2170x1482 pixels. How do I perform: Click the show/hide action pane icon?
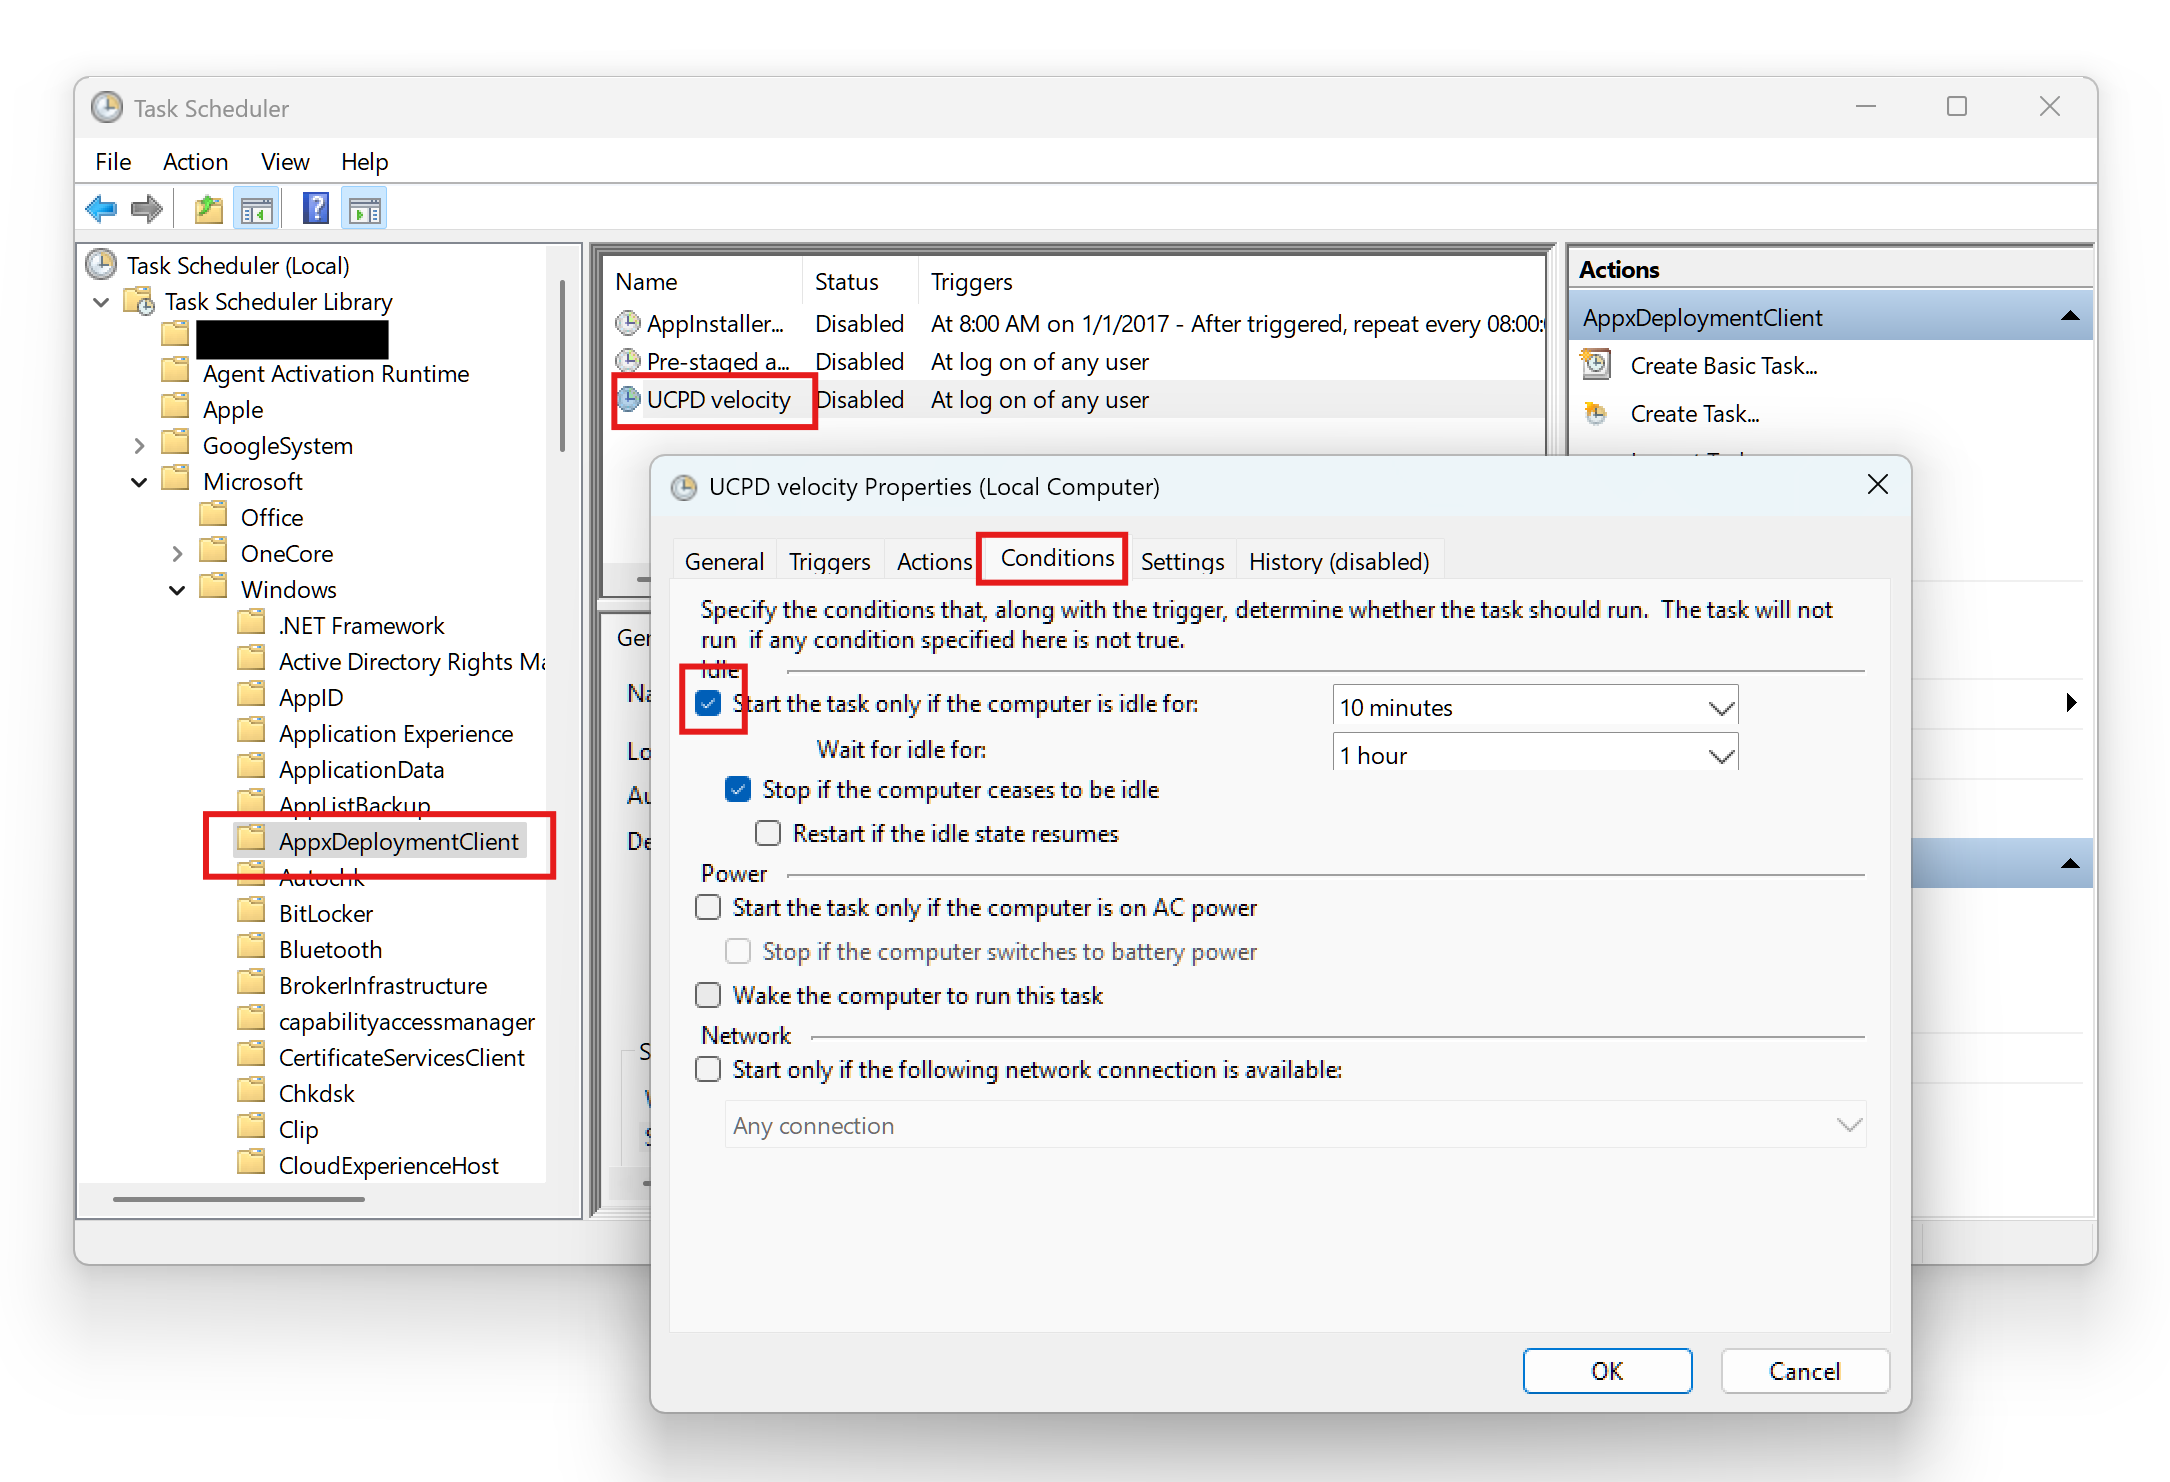pyautogui.click(x=365, y=209)
